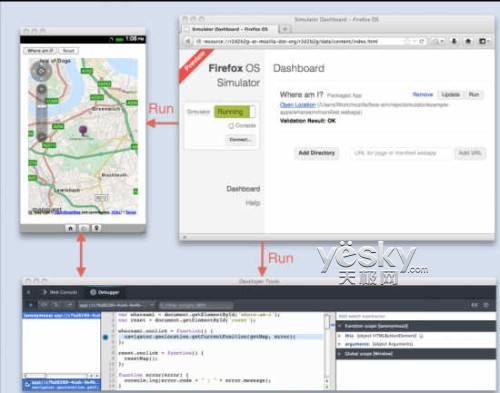This screenshot has width=500, height=393.
Task: Click the Terms link on the map footer
Action: click(131, 212)
